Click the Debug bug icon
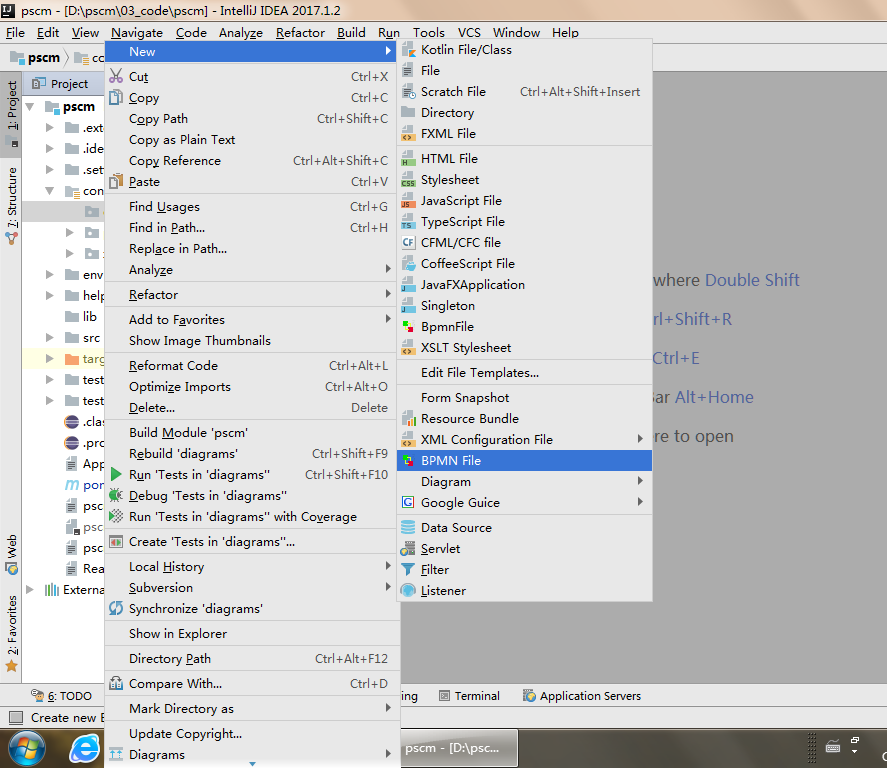The width and height of the screenshot is (887, 768). point(116,495)
